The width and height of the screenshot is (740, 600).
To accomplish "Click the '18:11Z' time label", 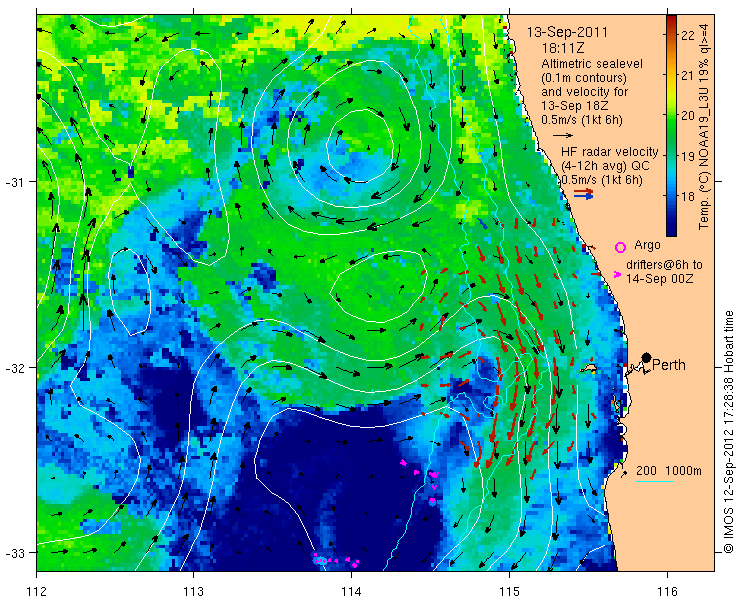I will click(x=563, y=48).
